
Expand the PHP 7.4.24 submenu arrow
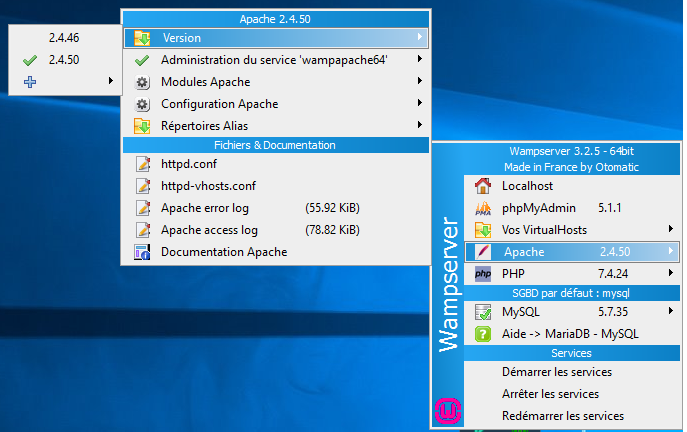click(671, 273)
